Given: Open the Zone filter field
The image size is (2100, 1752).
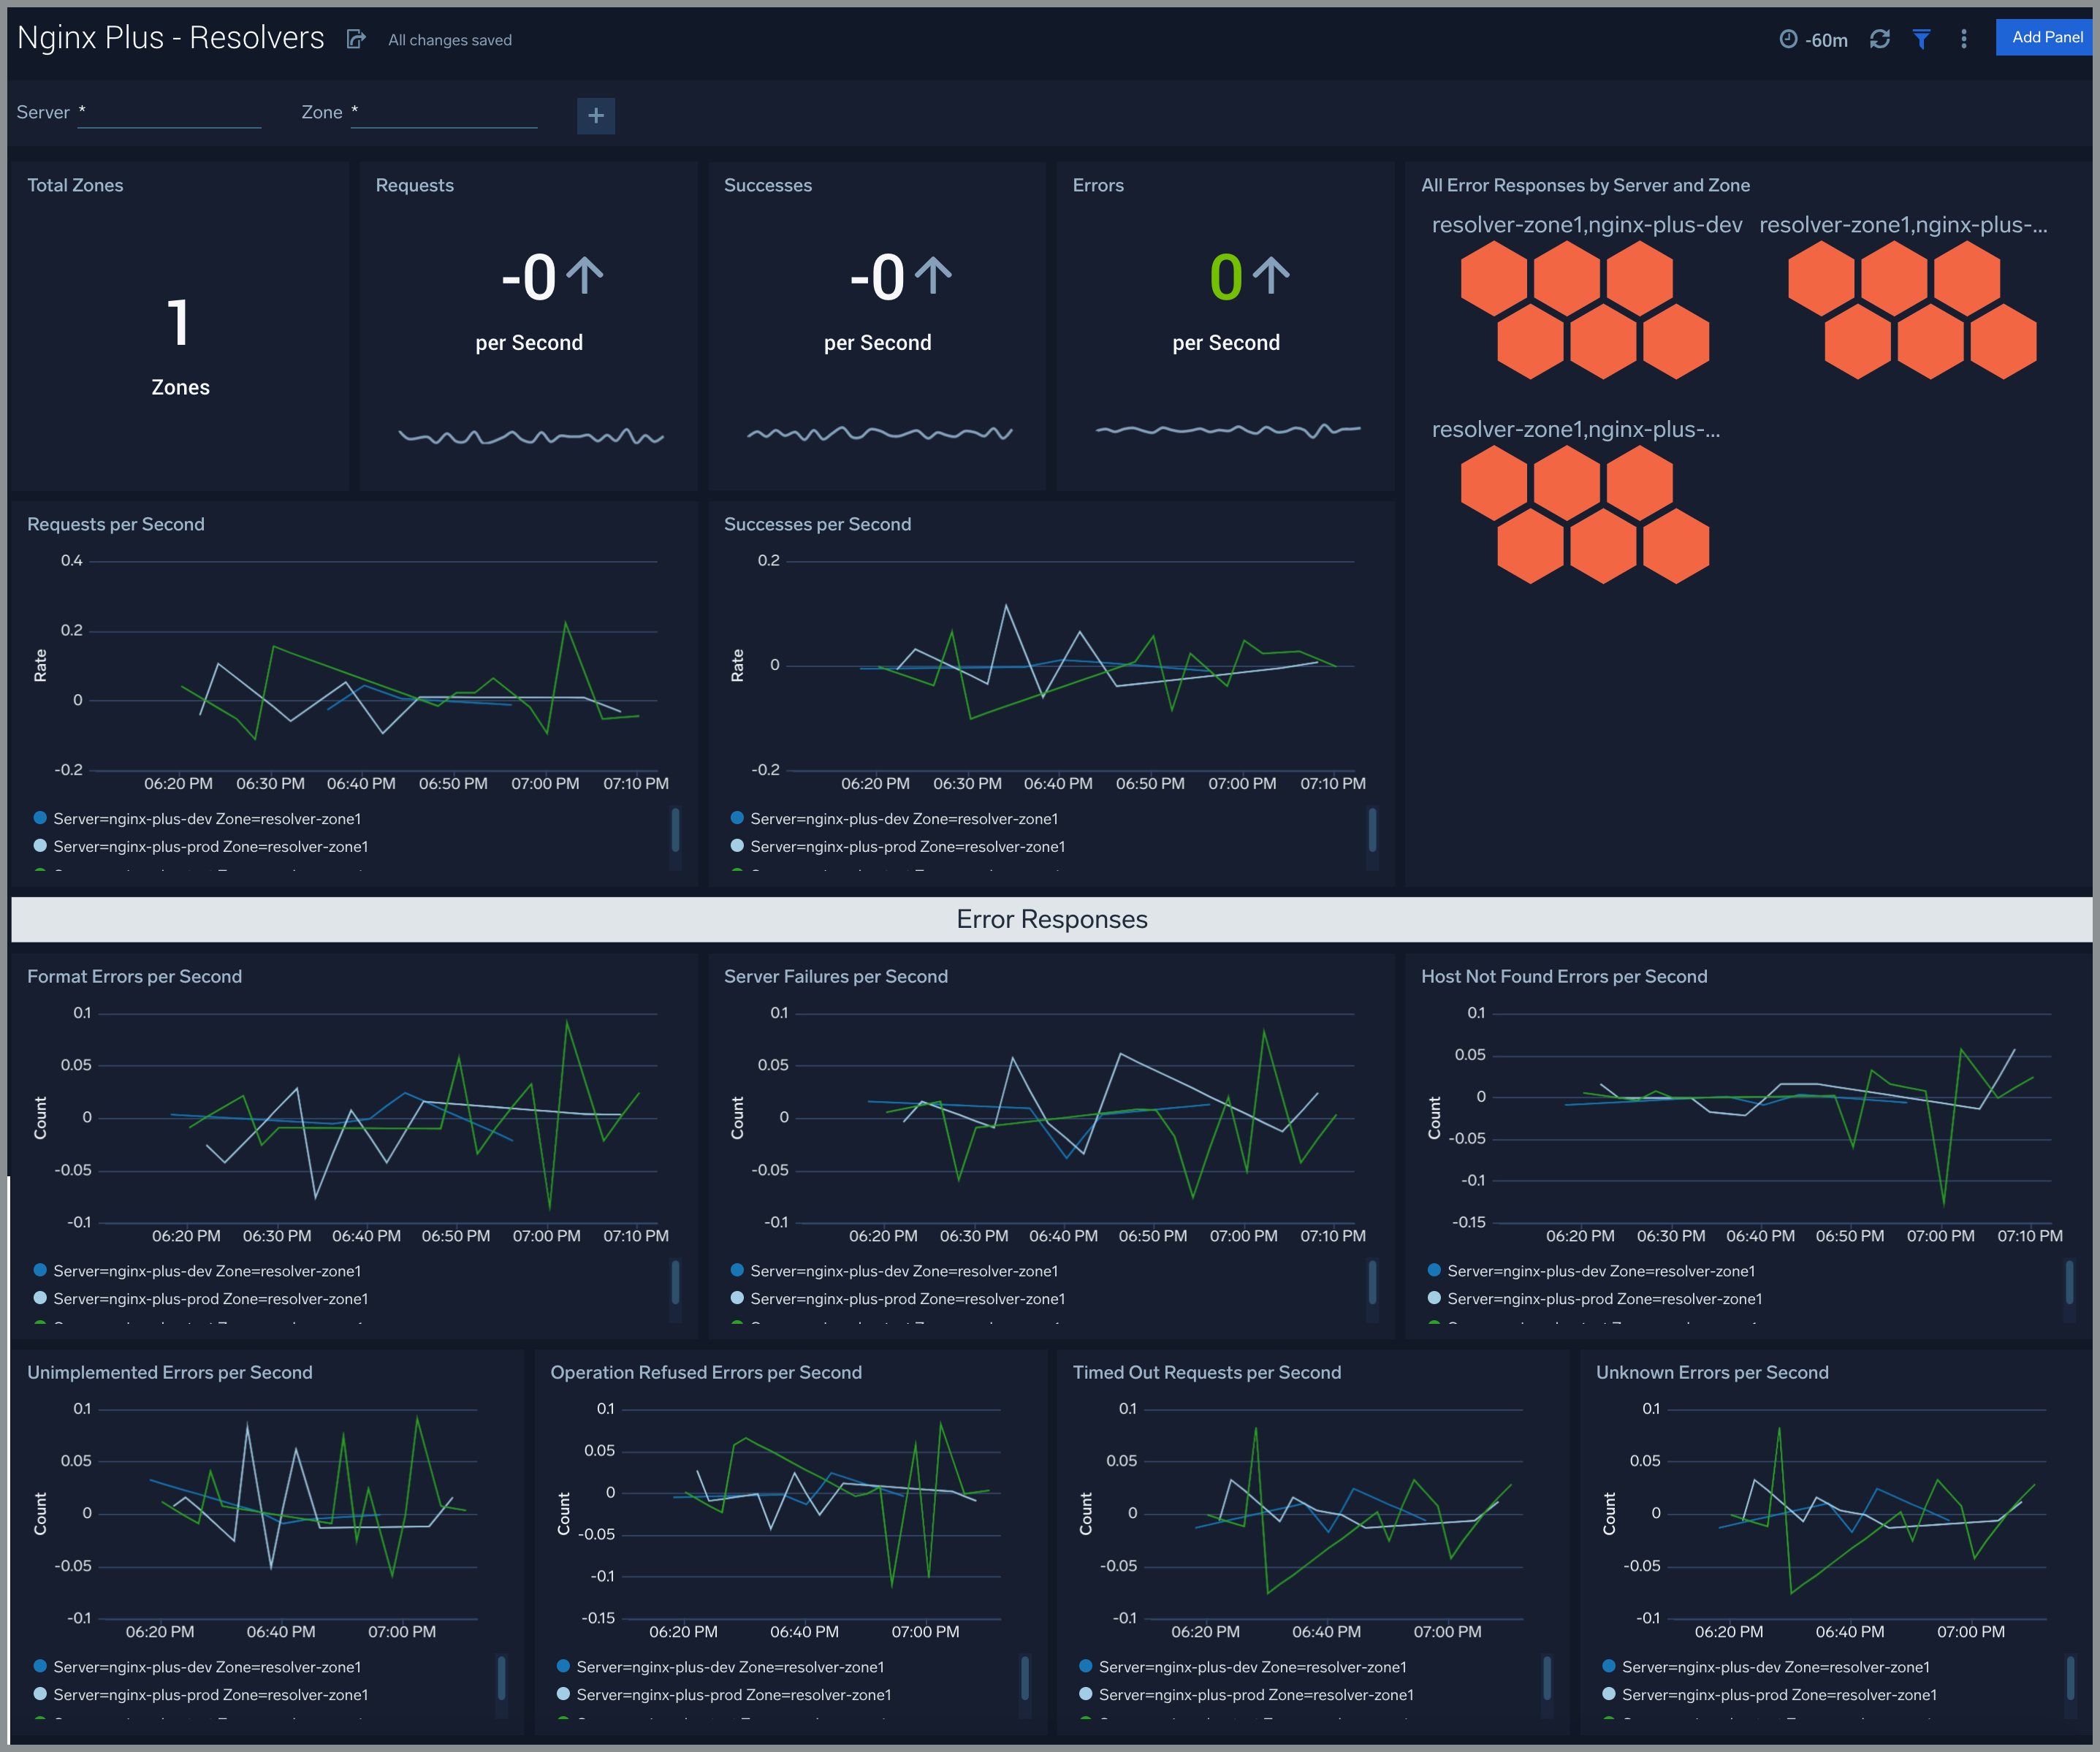Looking at the screenshot, I should pos(444,113).
